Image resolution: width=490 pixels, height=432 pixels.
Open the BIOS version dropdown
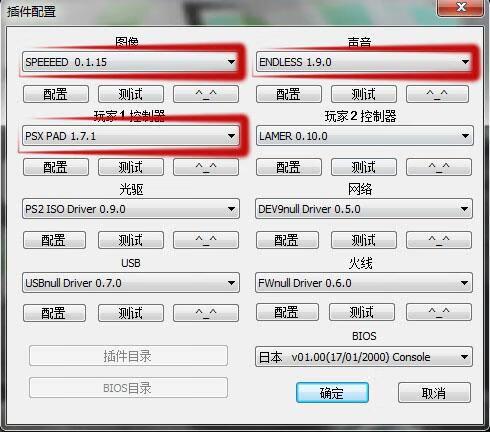[x=364, y=357]
